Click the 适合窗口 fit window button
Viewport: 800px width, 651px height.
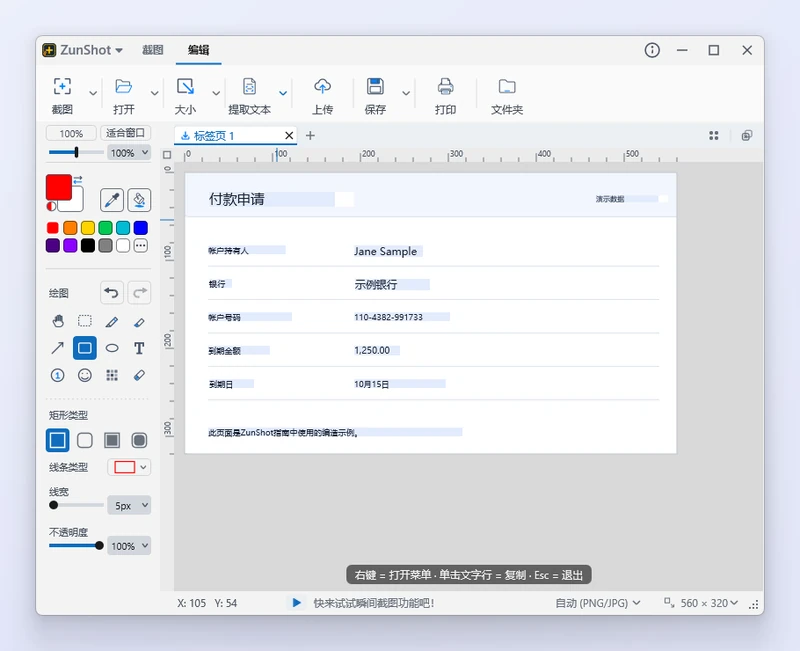(126, 133)
